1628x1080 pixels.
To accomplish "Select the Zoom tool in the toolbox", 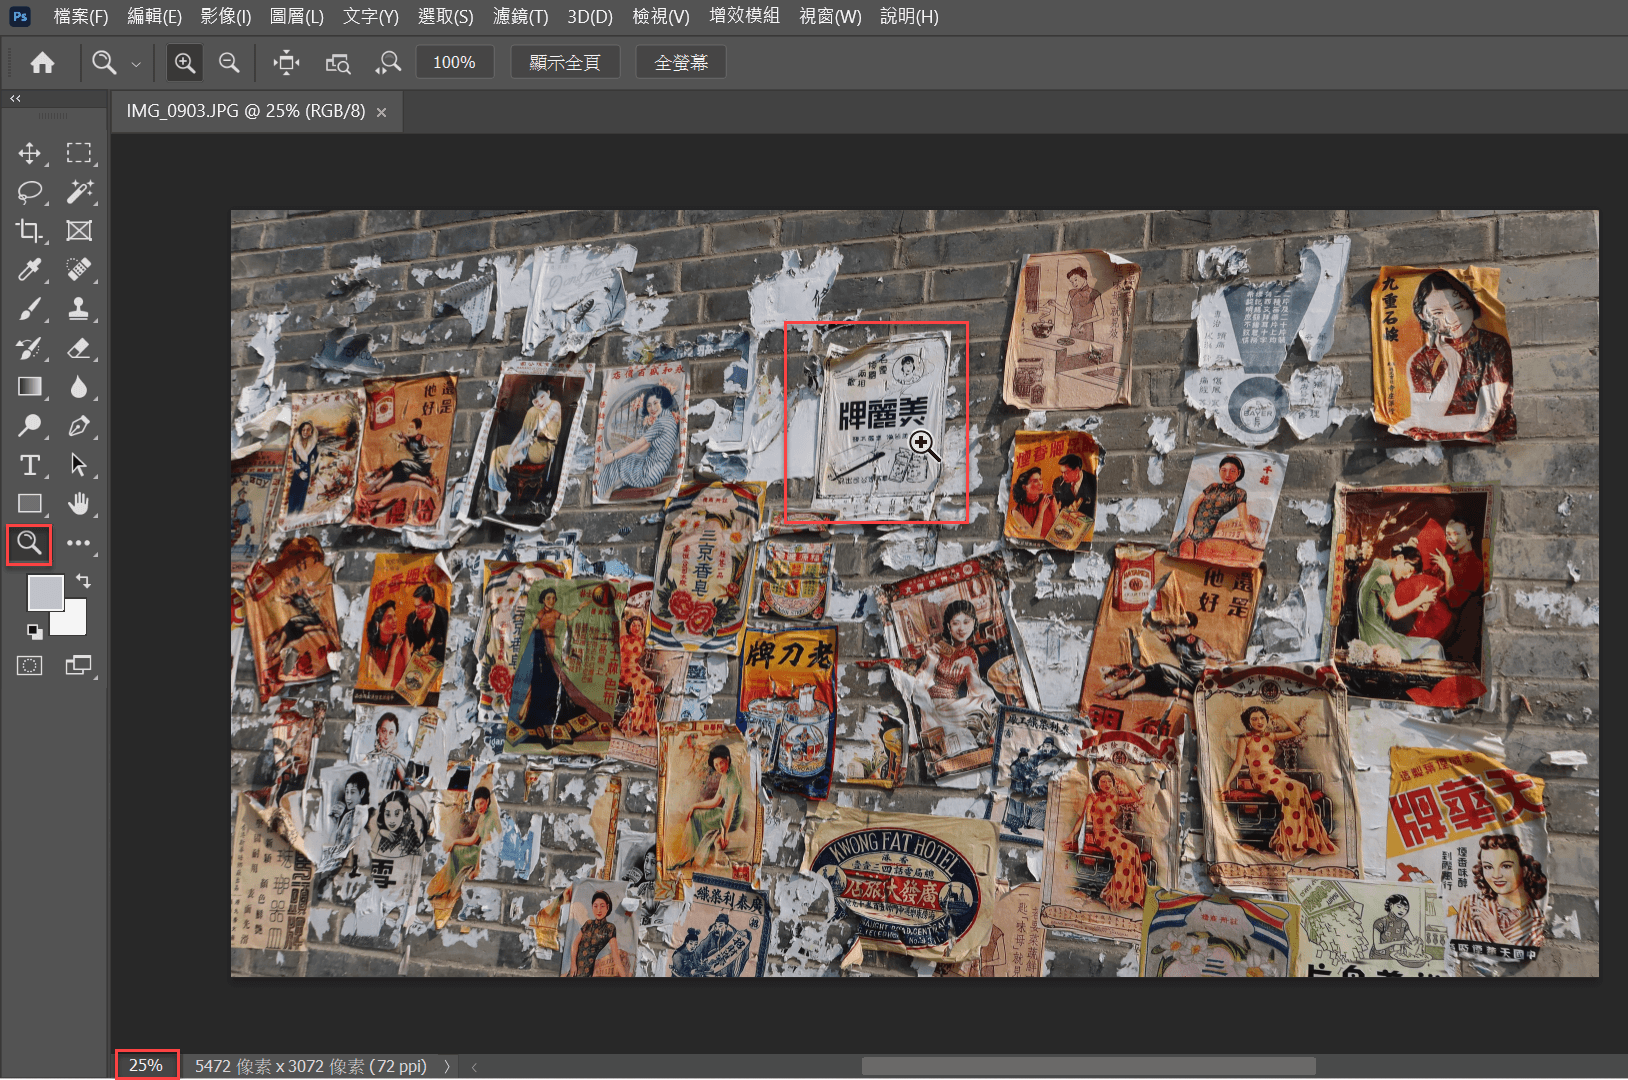I will coord(29,543).
